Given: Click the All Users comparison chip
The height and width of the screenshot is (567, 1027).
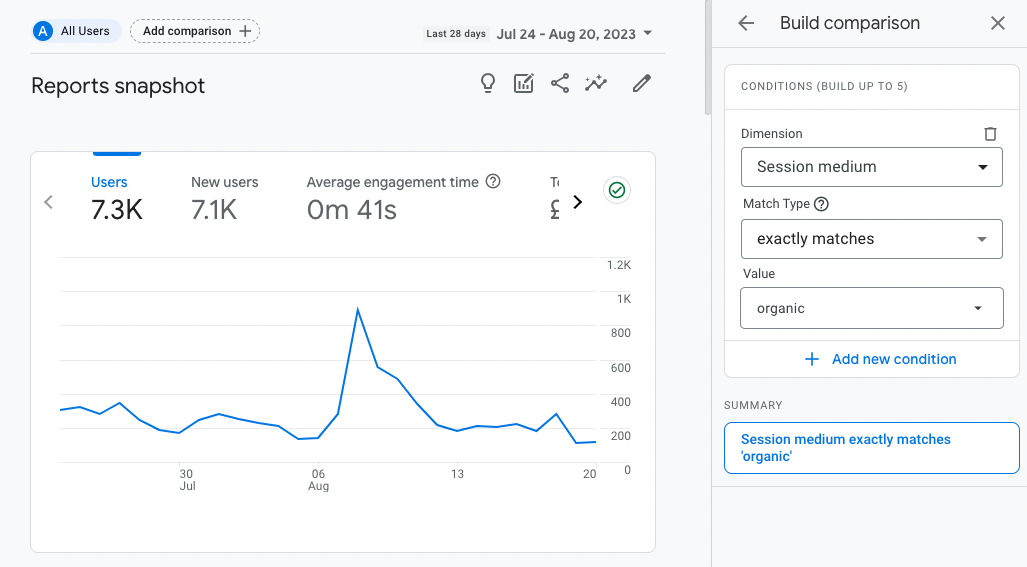Looking at the screenshot, I should pos(75,31).
